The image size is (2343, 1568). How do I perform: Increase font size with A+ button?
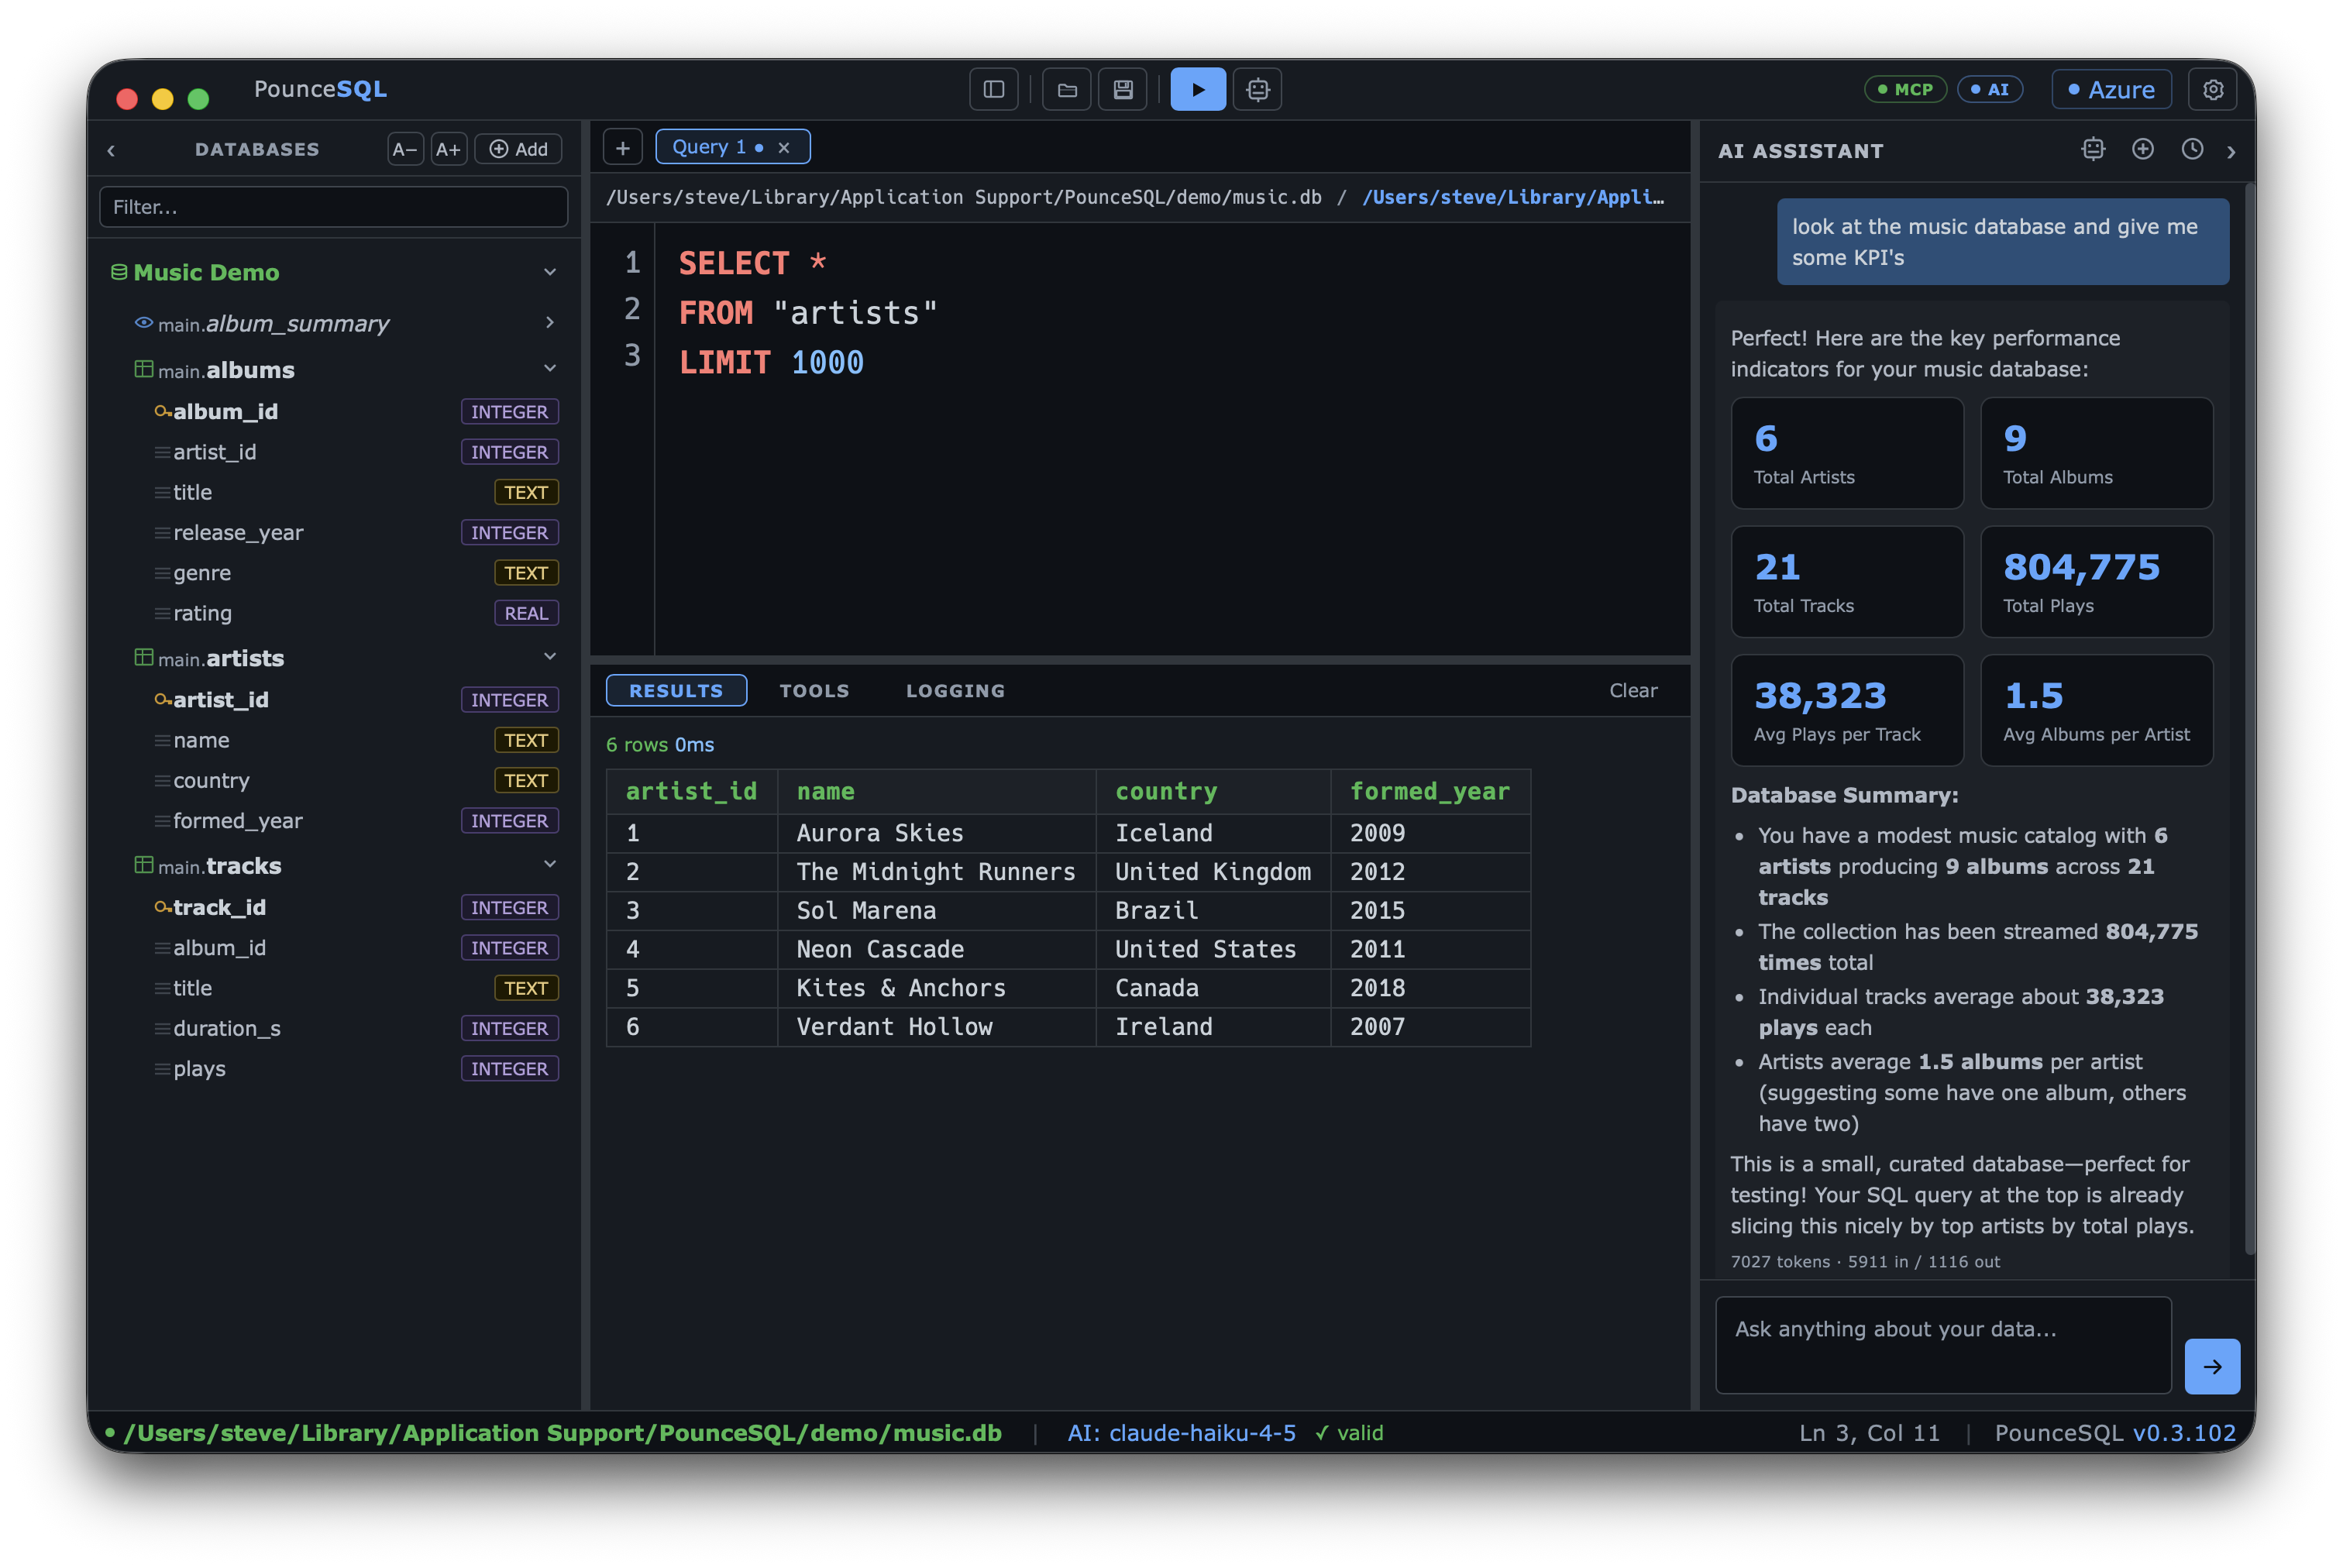[x=448, y=149]
